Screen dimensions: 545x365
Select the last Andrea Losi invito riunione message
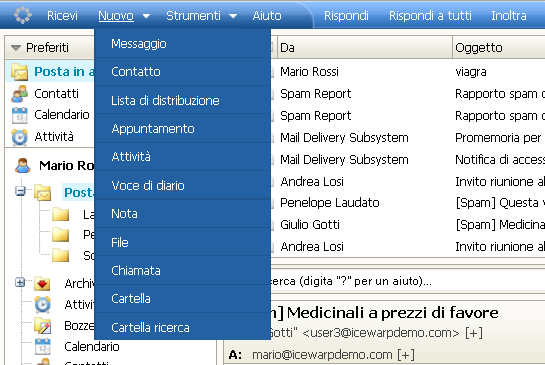click(407, 246)
